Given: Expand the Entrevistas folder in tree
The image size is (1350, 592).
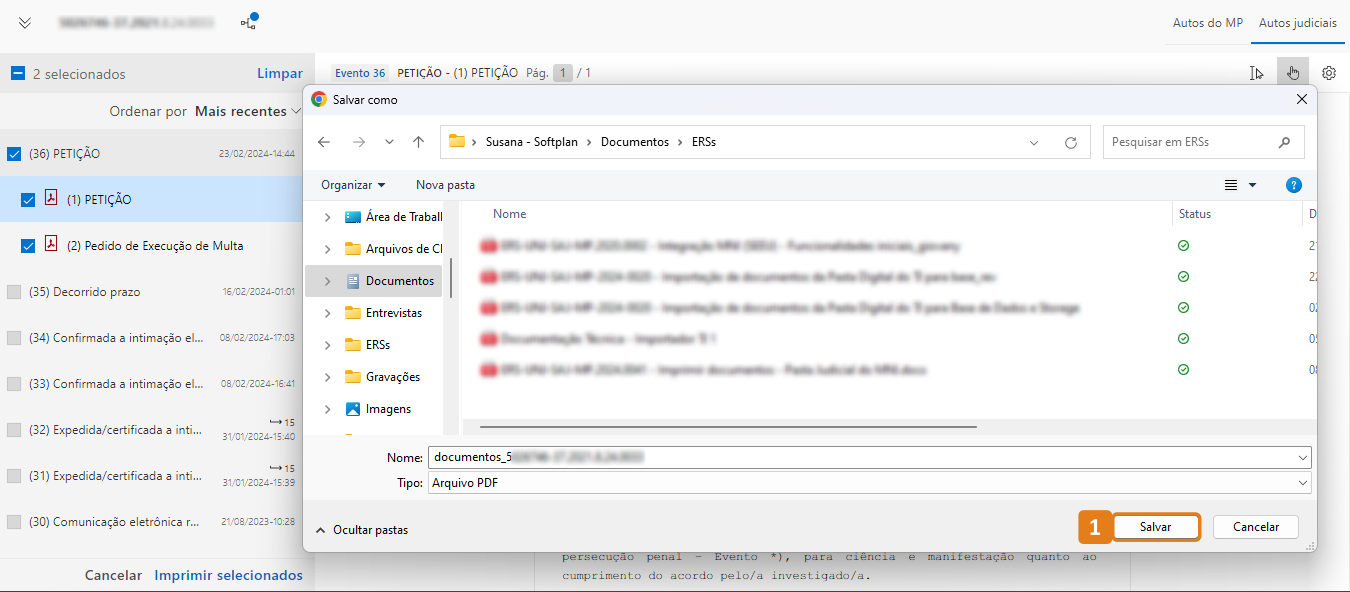Looking at the screenshot, I should [x=328, y=313].
